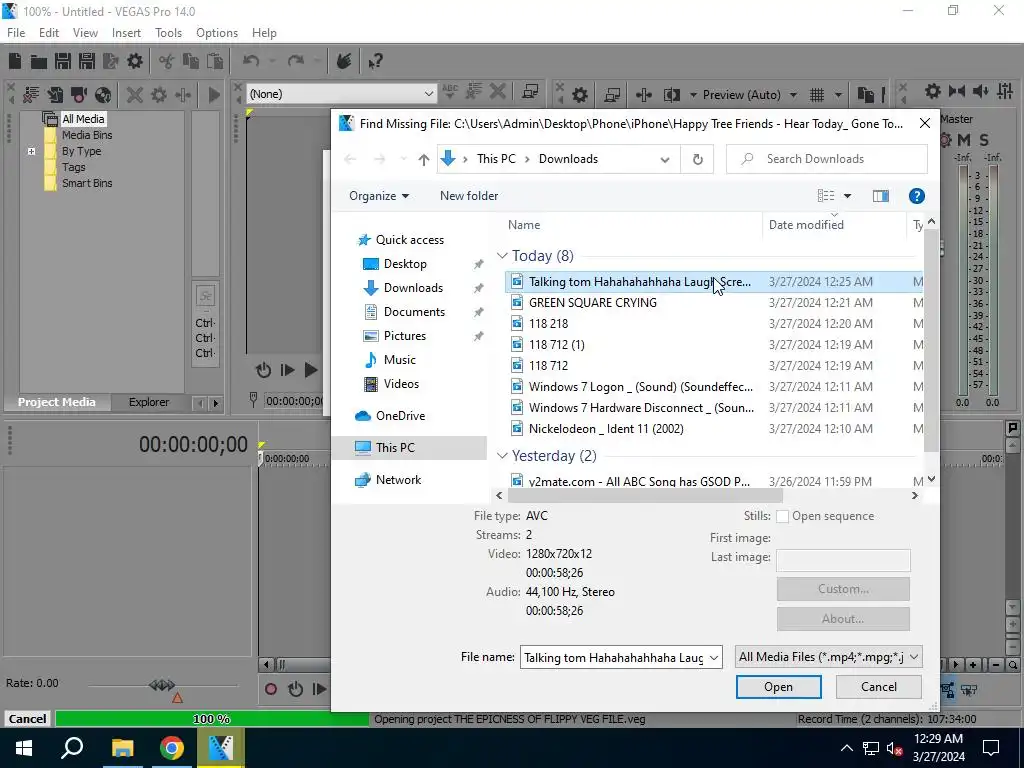Click the Search Downloads field
This screenshot has height=768, width=1024.
click(827, 159)
